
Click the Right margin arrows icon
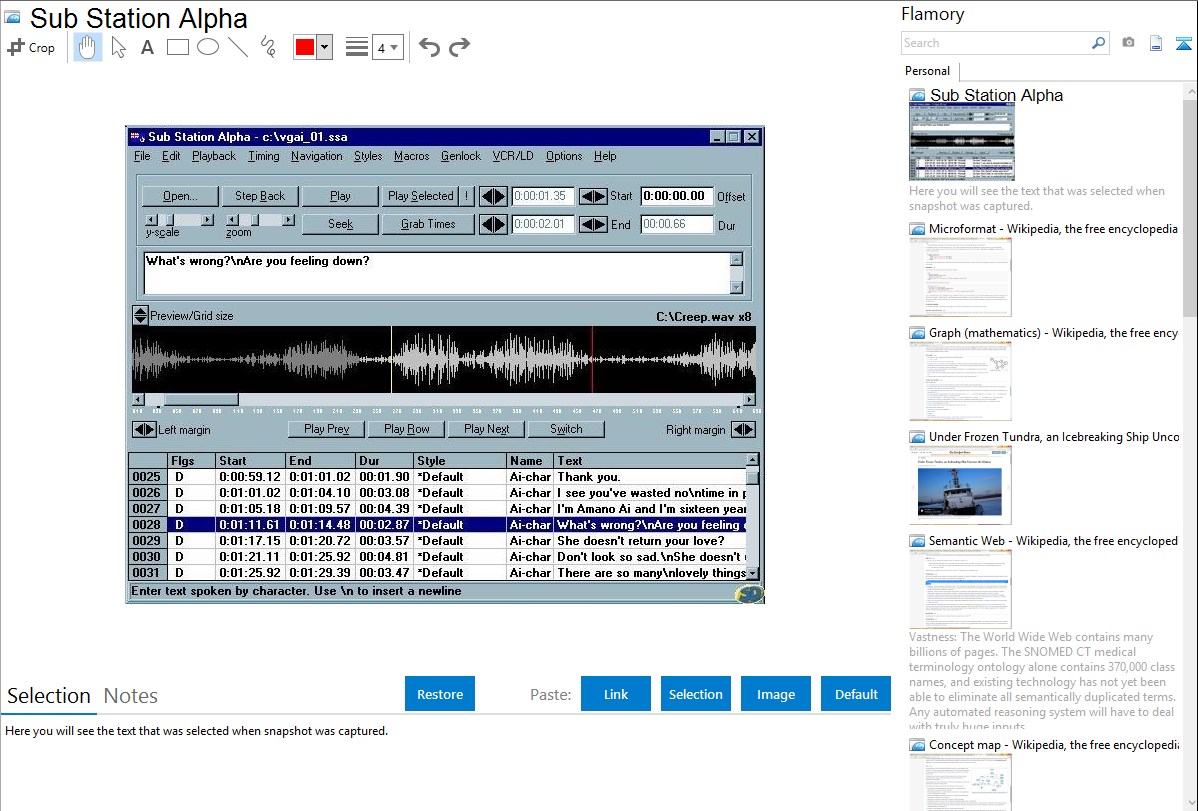click(x=743, y=430)
